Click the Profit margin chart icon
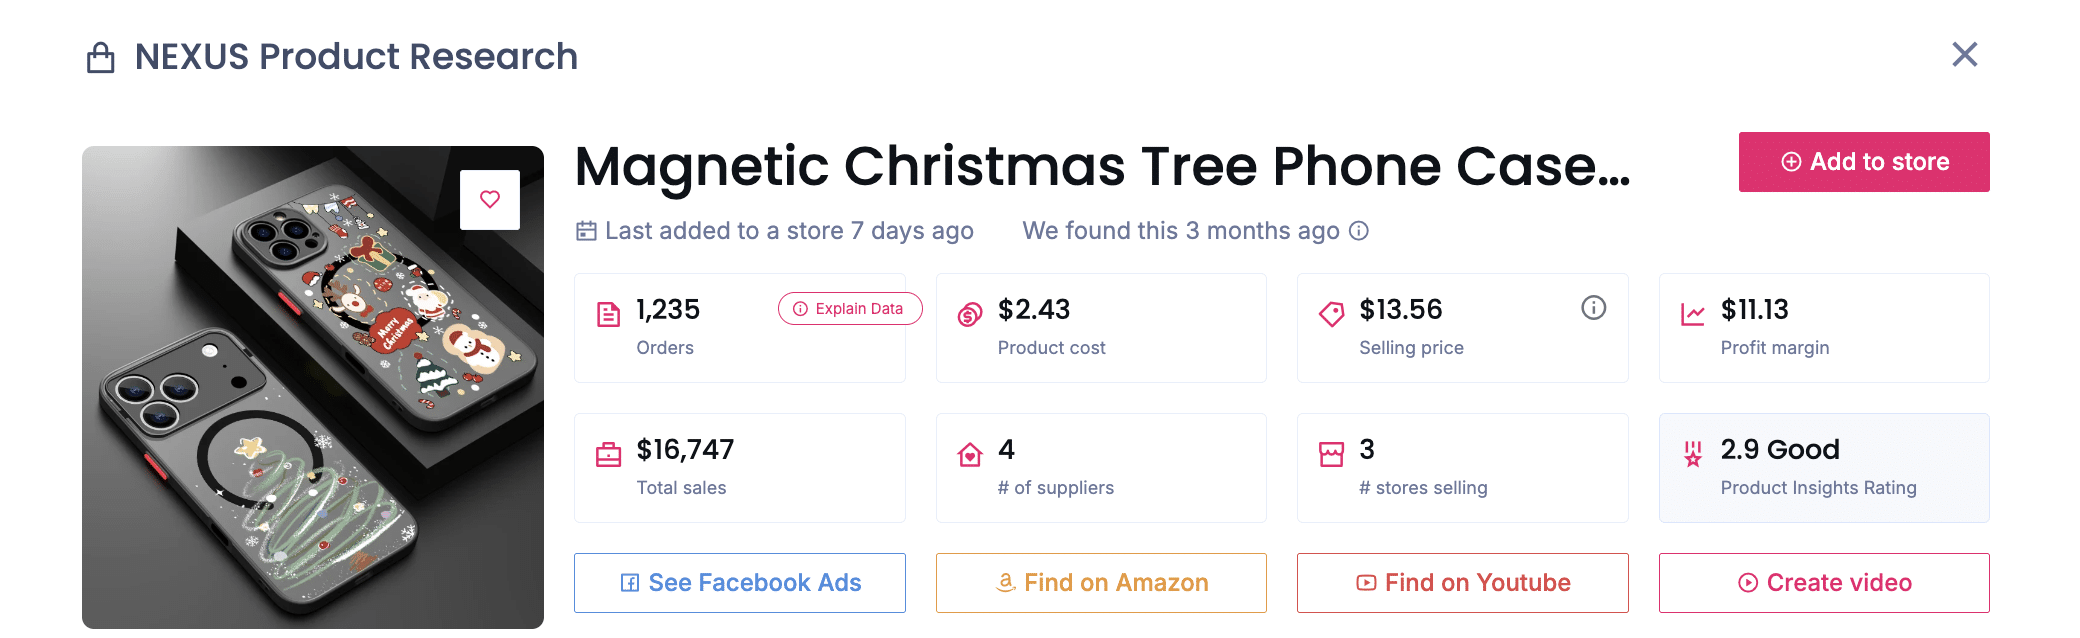 point(1692,315)
